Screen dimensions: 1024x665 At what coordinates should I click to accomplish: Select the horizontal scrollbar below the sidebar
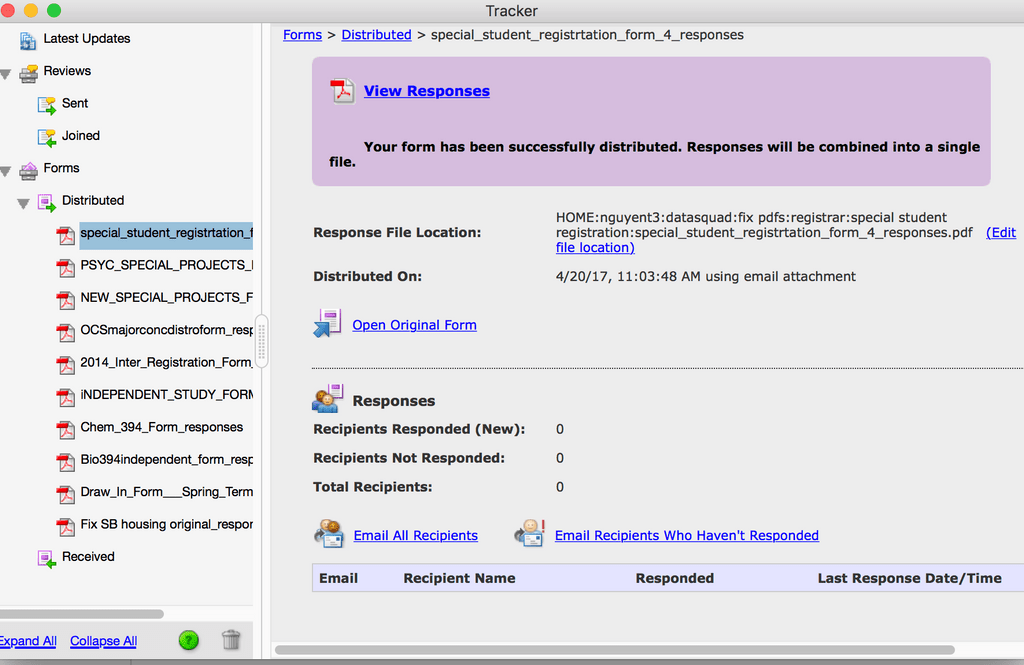point(82,613)
